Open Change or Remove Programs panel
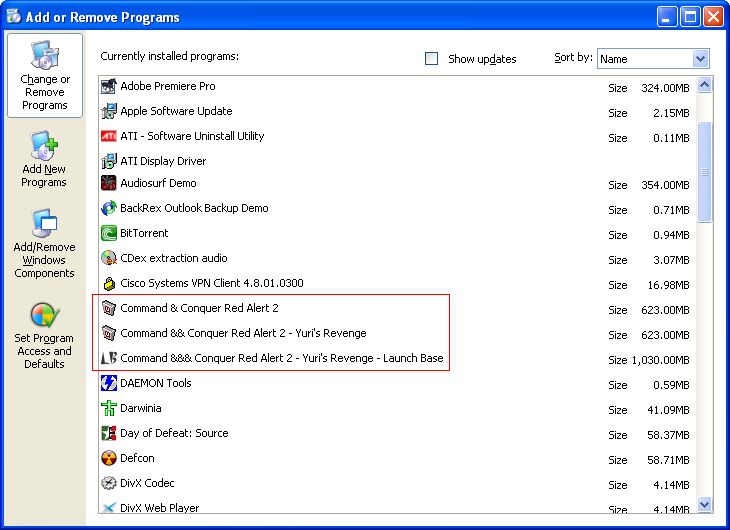This screenshot has height=530, width=730. point(45,75)
